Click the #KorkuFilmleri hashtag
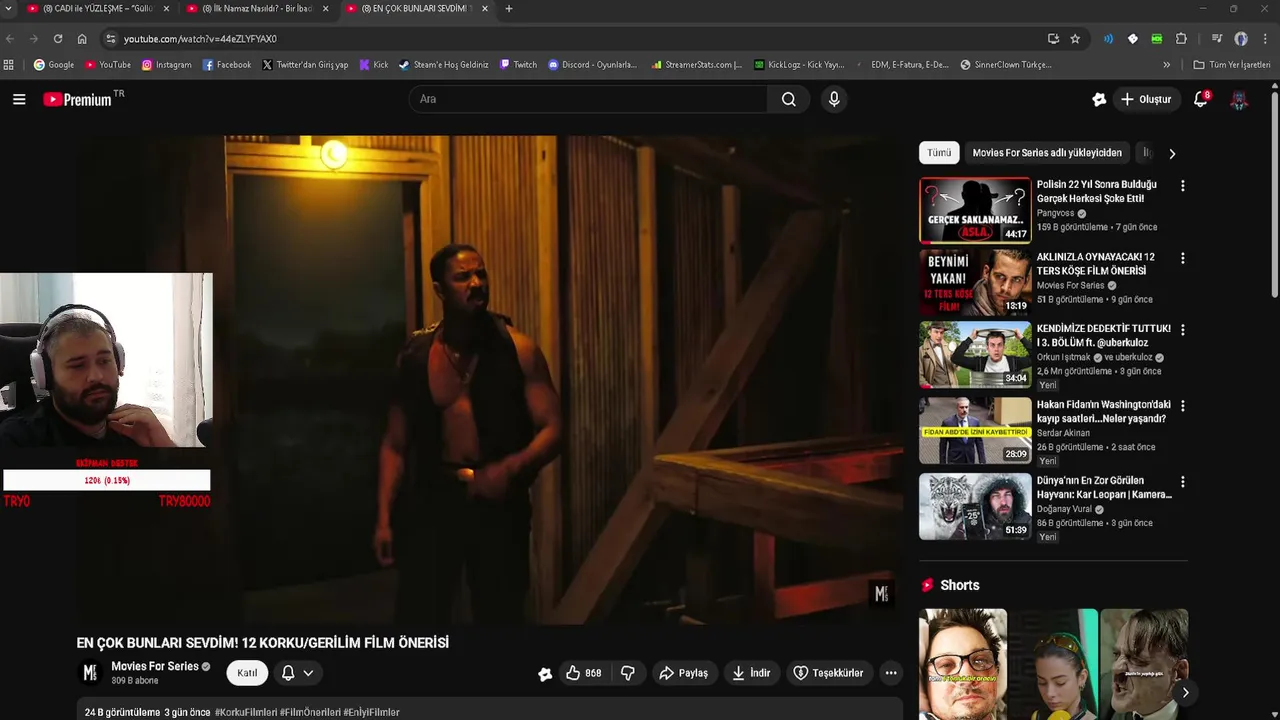This screenshot has height=720, width=1280. [x=246, y=712]
